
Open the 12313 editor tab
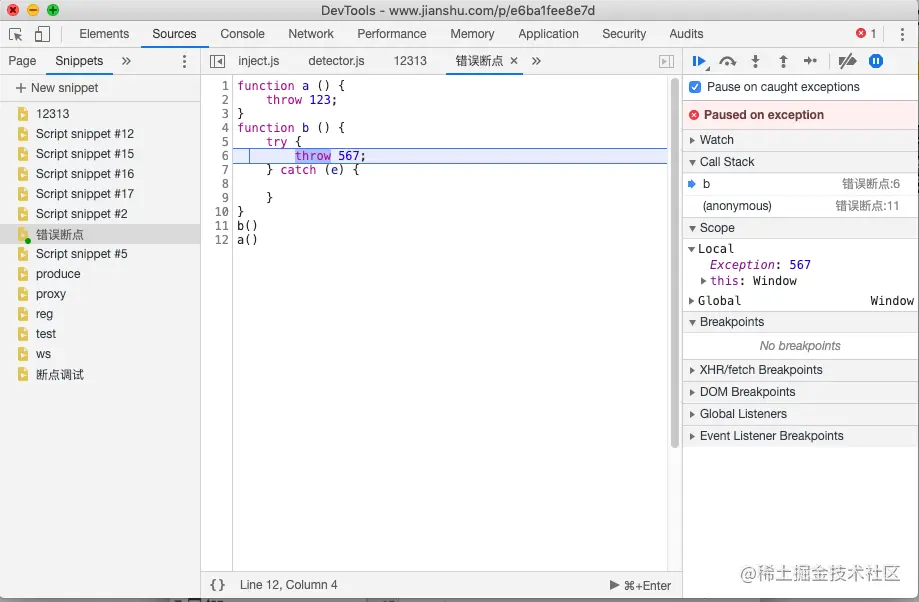410,61
